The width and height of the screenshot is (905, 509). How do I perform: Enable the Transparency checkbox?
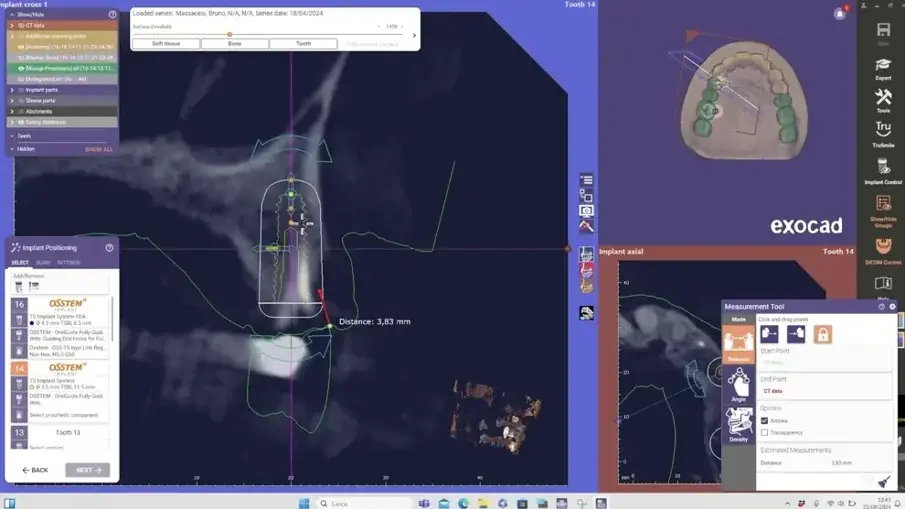pos(765,433)
